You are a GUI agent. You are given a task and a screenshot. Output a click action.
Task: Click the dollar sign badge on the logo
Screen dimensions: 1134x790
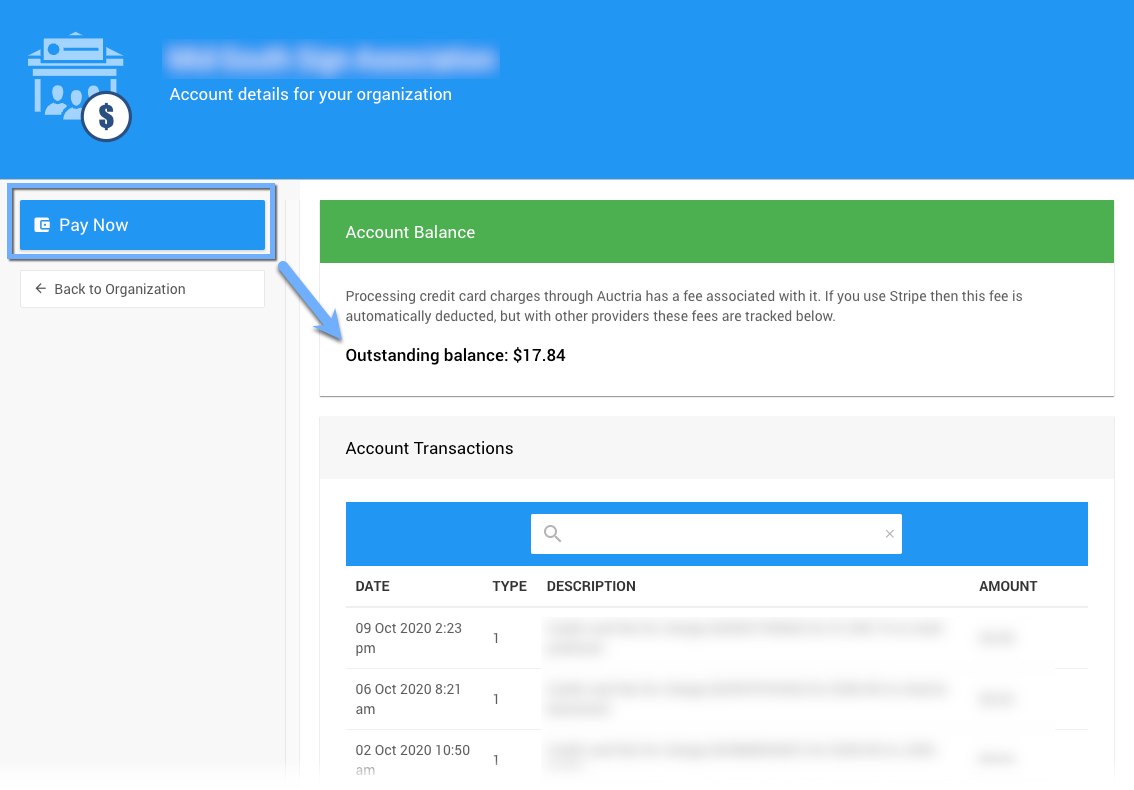(x=107, y=117)
